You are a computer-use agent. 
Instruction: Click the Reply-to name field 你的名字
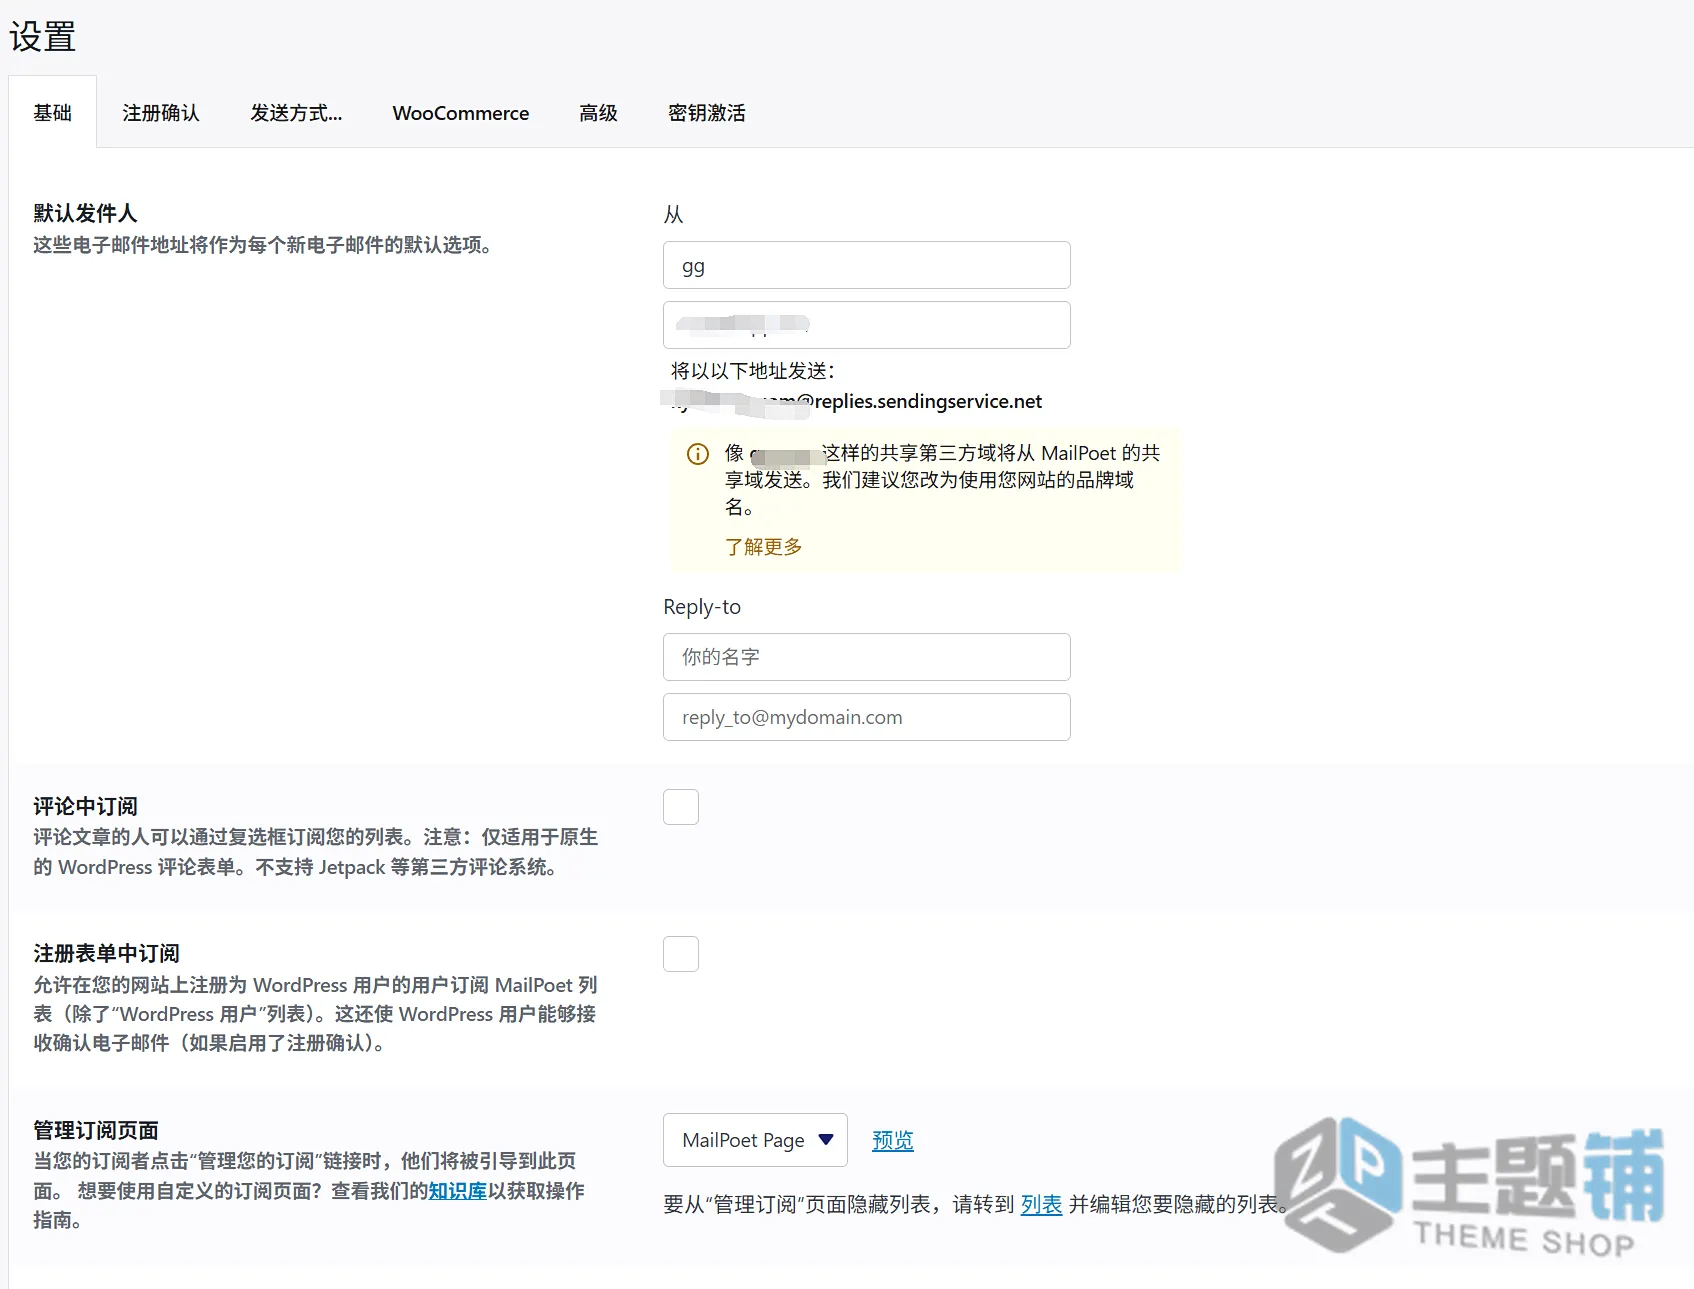pos(867,657)
